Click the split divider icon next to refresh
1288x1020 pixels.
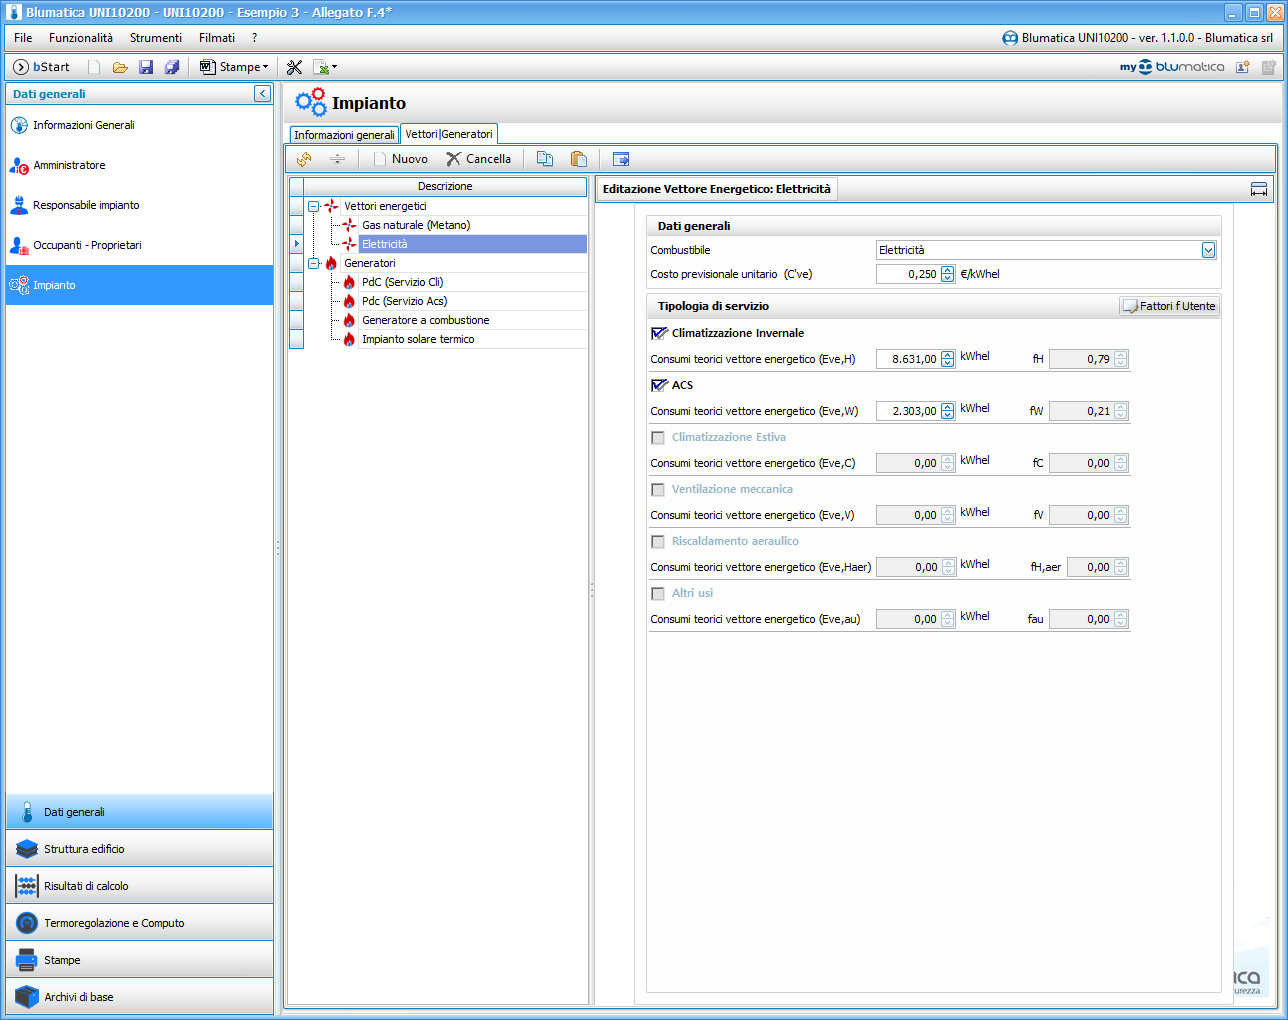pos(337,159)
